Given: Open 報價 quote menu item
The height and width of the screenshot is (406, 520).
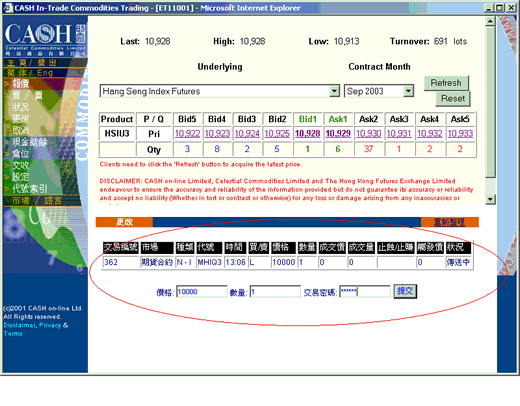Looking at the screenshot, I should tap(21, 83).
